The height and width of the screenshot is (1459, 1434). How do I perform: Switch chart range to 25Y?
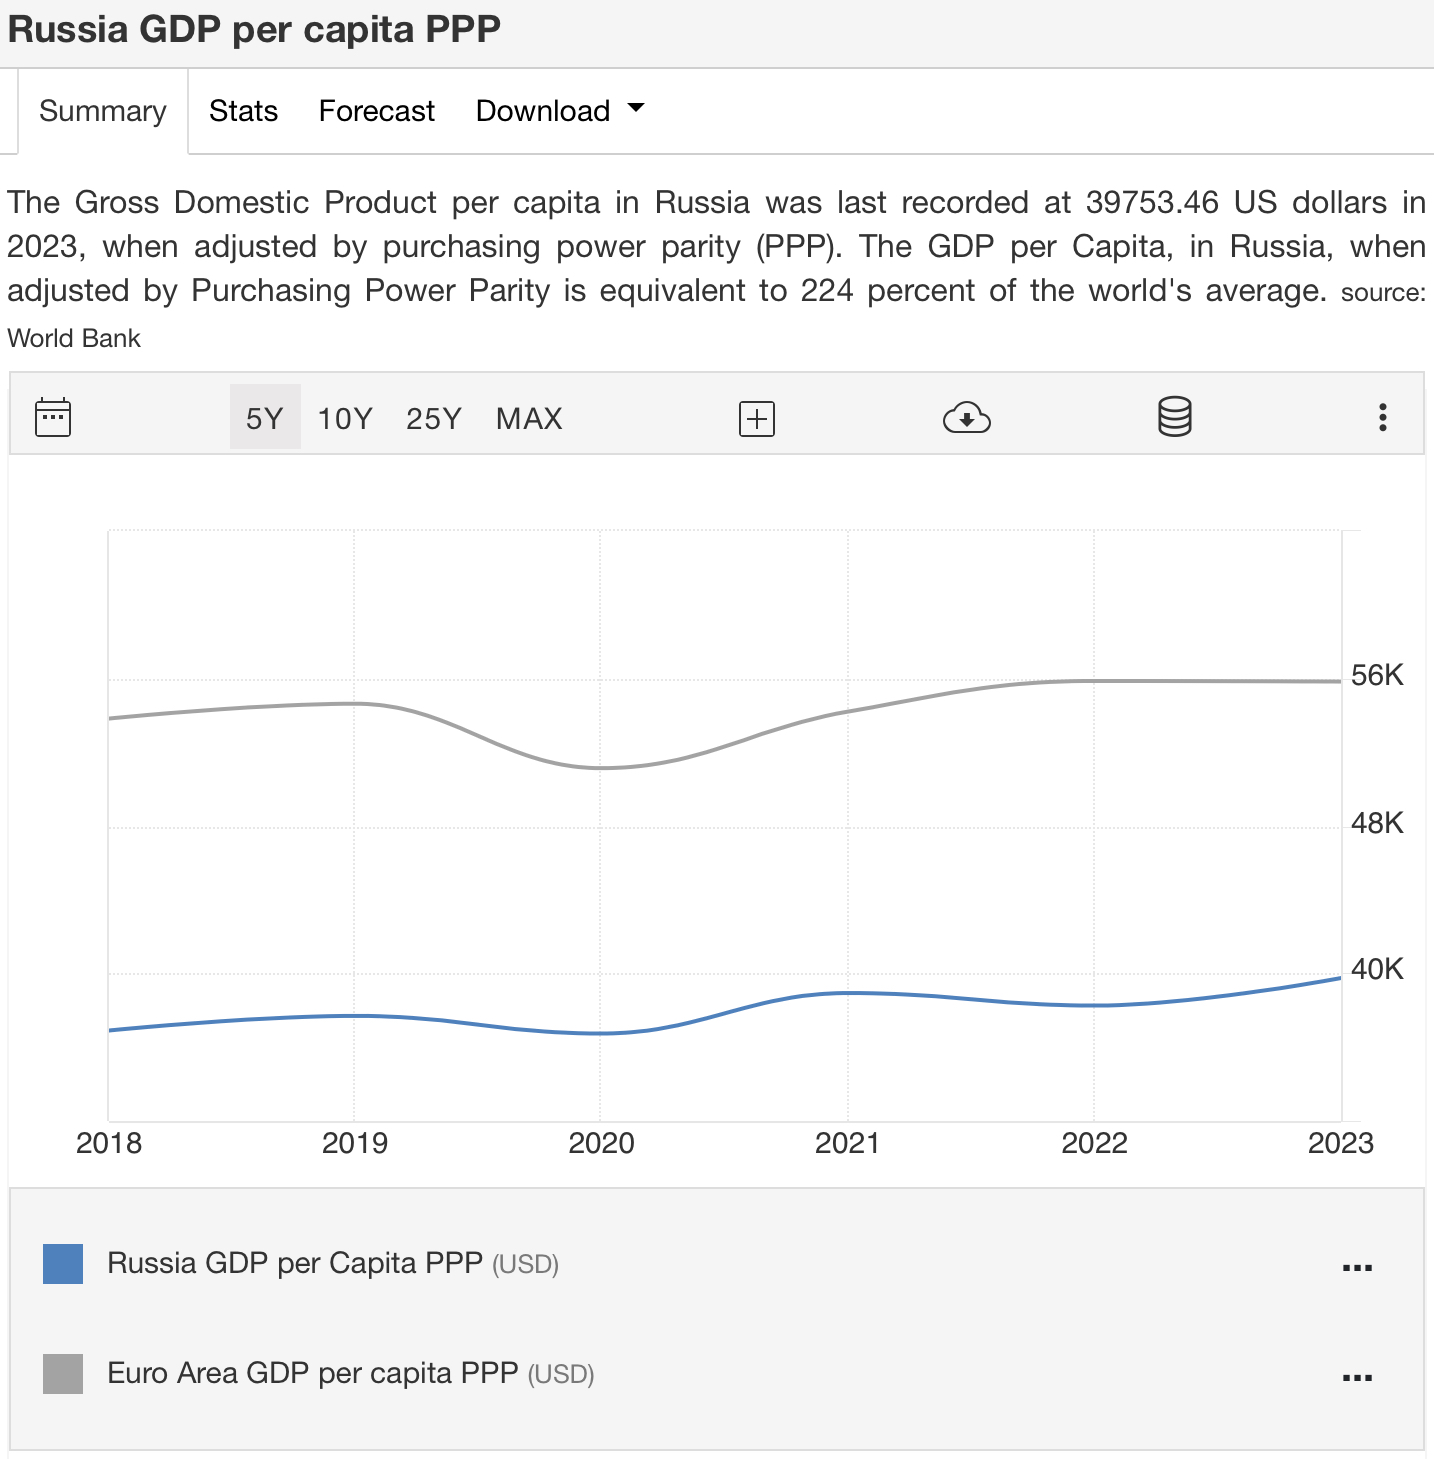click(434, 418)
